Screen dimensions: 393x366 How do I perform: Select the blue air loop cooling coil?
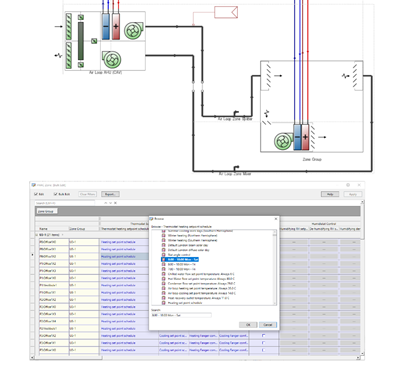[x=105, y=26]
